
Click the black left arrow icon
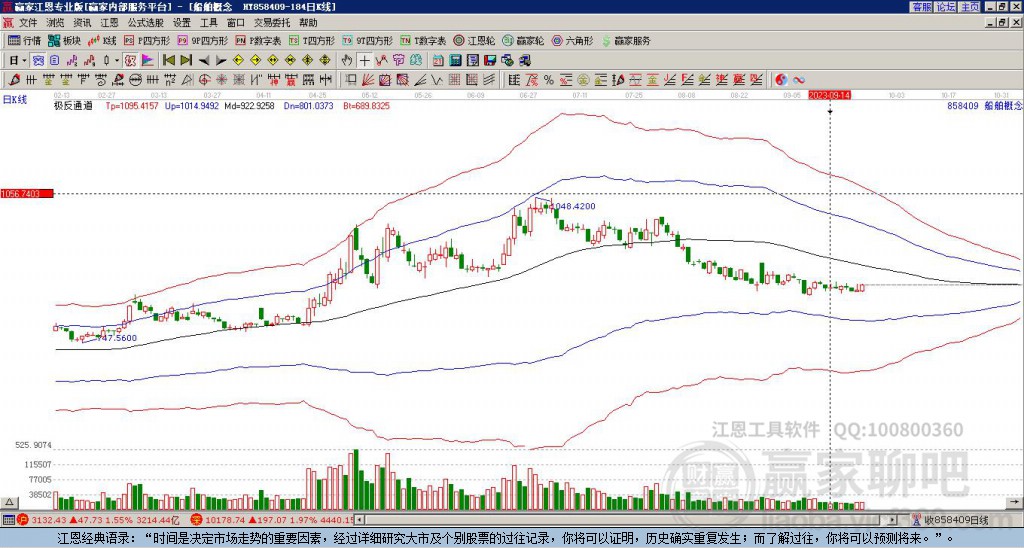[204, 61]
